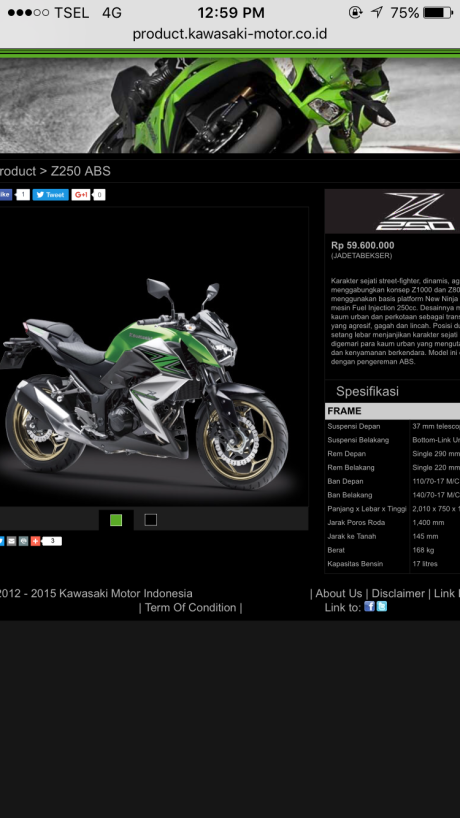Select the green color swatch

click(x=116, y=520)
